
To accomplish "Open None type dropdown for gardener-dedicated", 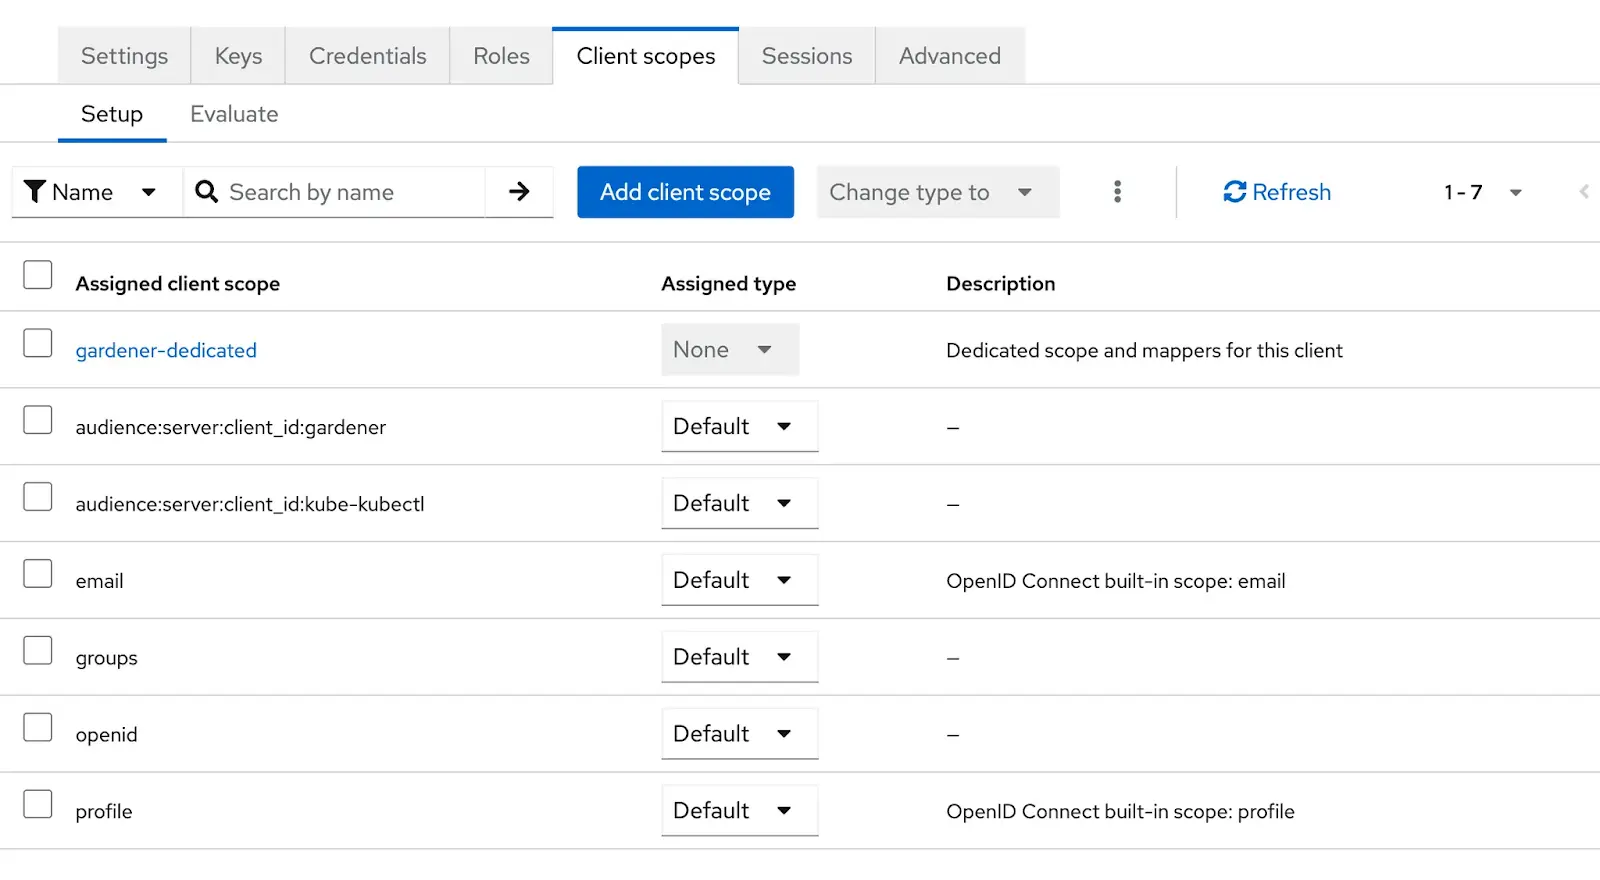I will coord(730,349).
